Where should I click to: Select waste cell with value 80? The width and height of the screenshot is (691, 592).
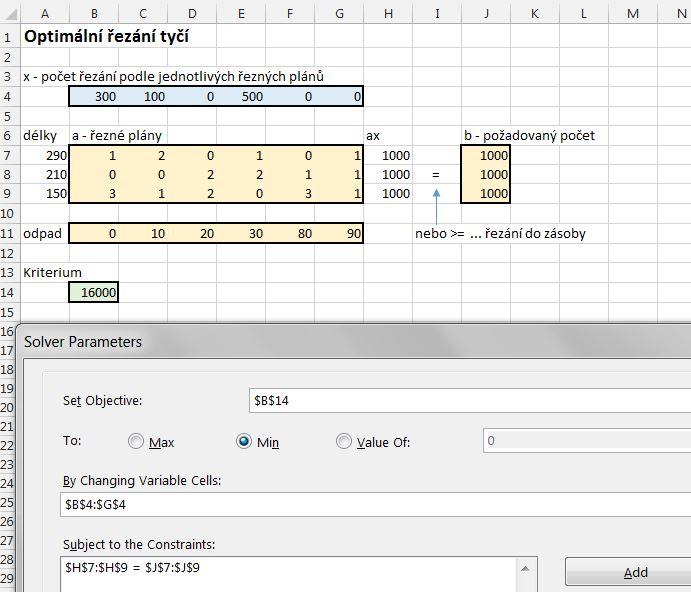pyautogui.click(x=290, y=233)
